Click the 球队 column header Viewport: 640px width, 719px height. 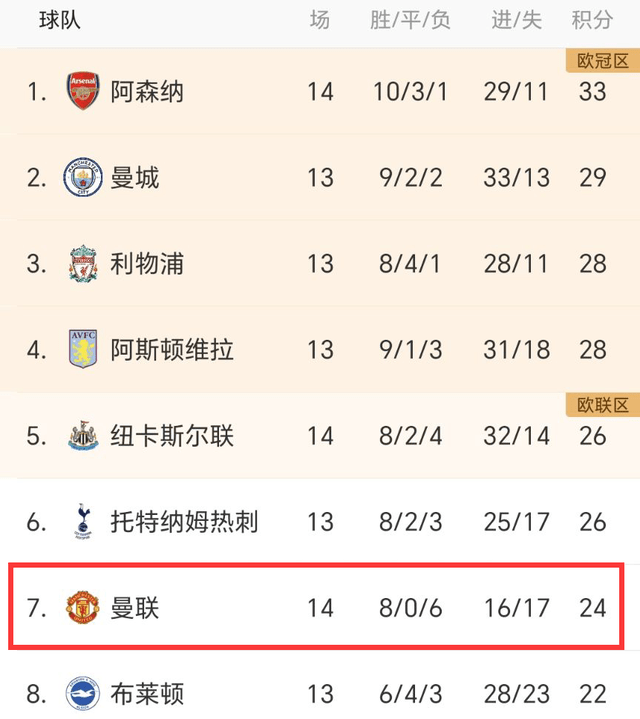tap(60, 20)
